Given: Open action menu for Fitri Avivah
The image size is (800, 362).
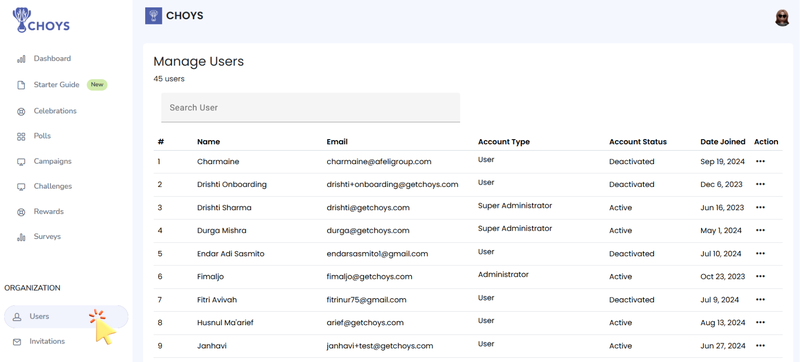Looking at the screenshot, I should pos(760,300).
